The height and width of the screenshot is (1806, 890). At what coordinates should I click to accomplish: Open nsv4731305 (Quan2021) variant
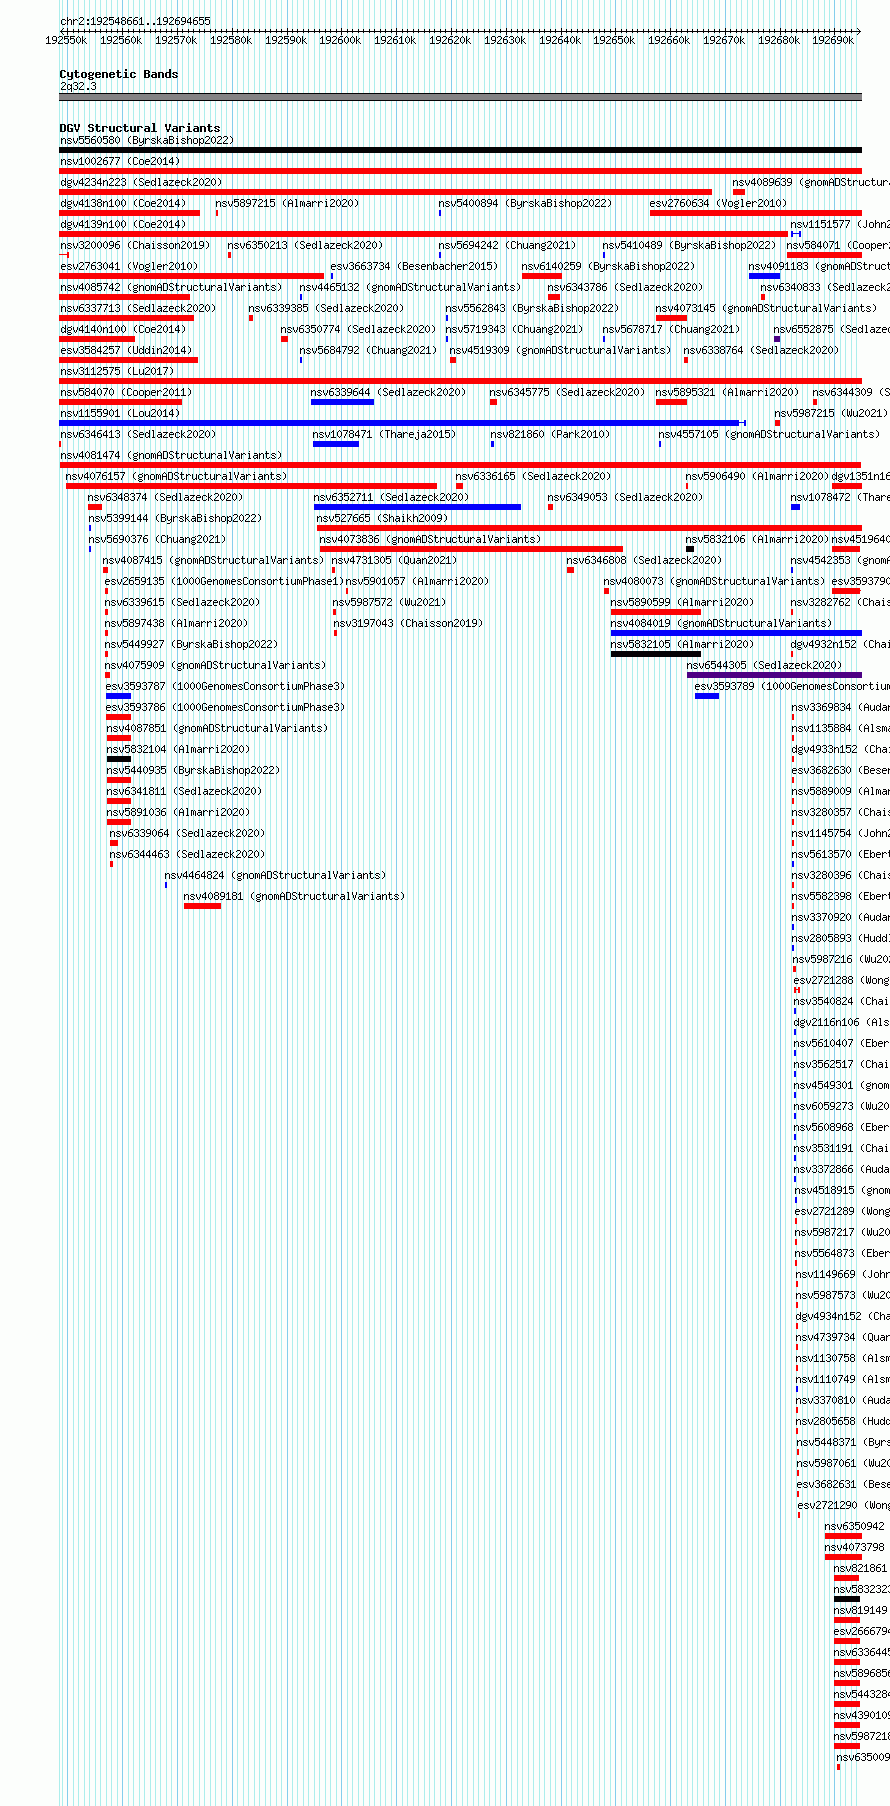pyautogui.click(x=394, y=560)
